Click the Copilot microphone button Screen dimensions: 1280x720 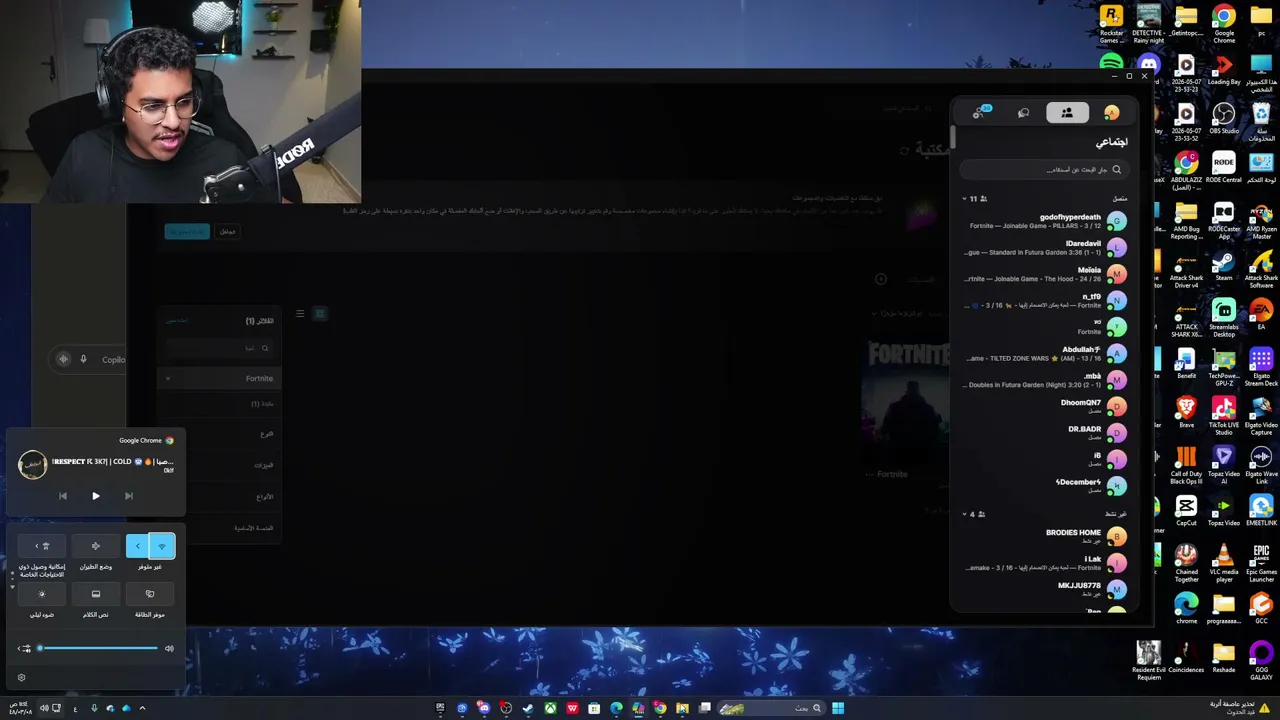(x=83, y=359)
